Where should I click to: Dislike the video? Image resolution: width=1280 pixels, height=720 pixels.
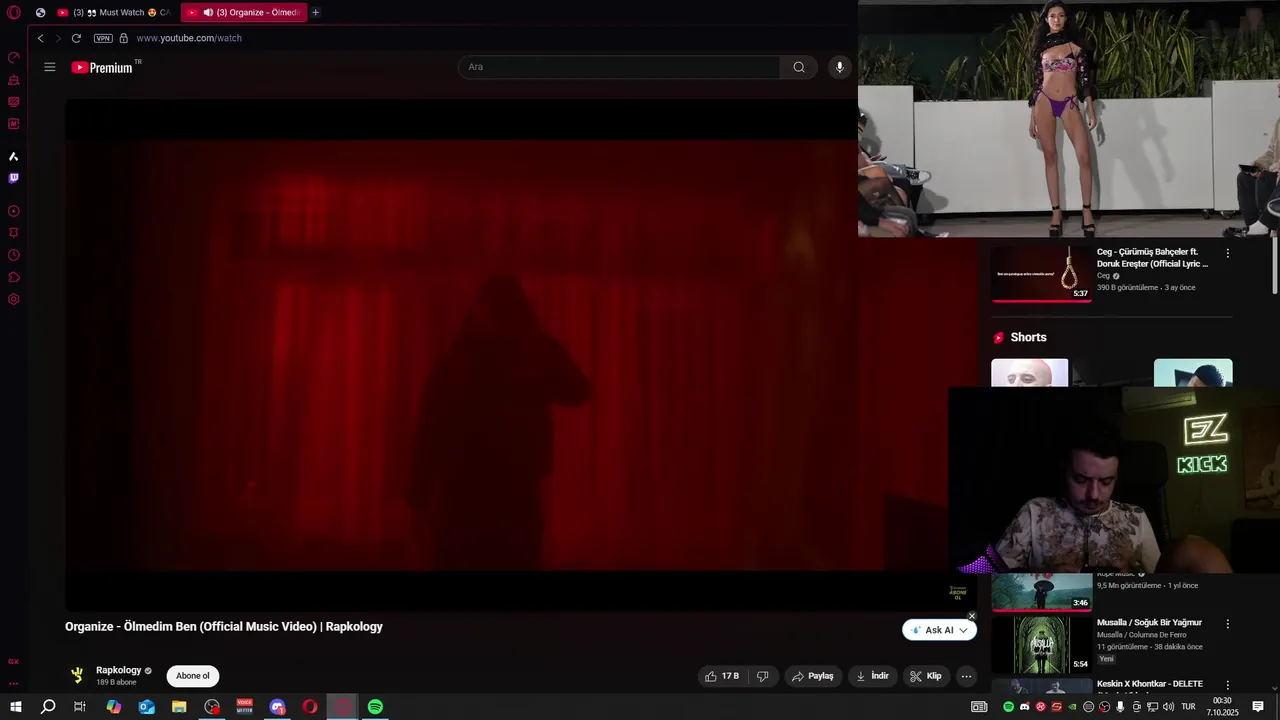coord(762,676)
